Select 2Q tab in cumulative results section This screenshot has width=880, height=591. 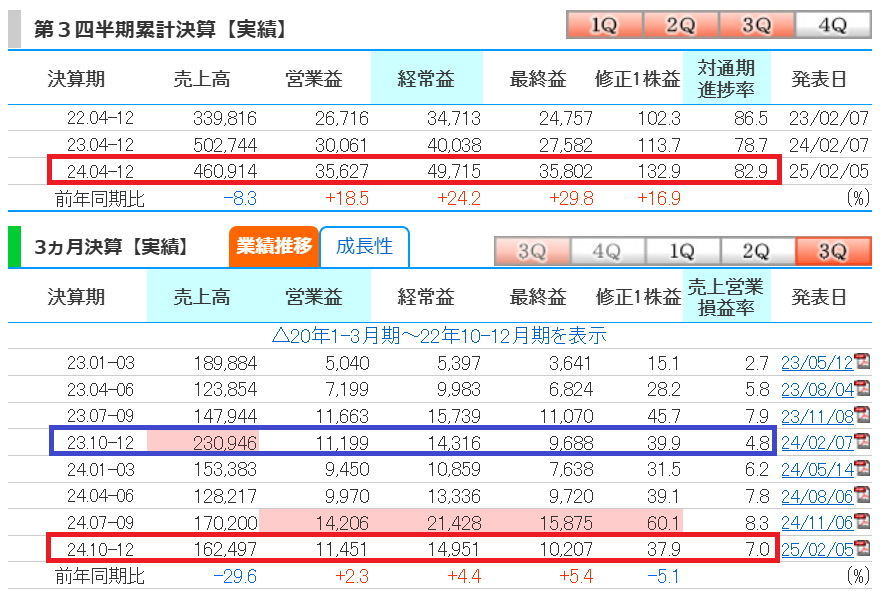click(681, 25)
